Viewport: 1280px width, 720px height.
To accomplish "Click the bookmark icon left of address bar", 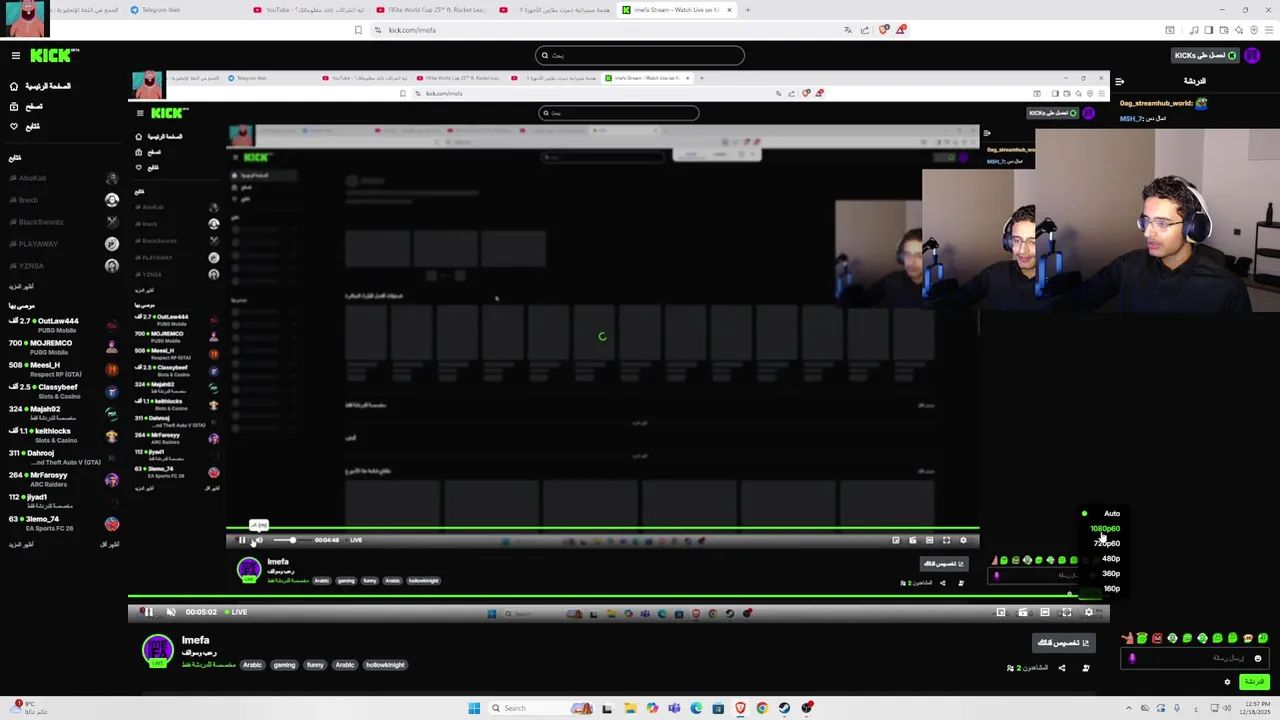I will coord(358,30).
